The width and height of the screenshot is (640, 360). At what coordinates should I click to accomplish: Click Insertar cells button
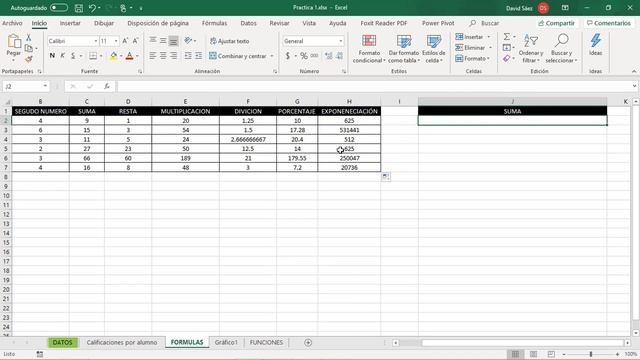coord(473,37)
